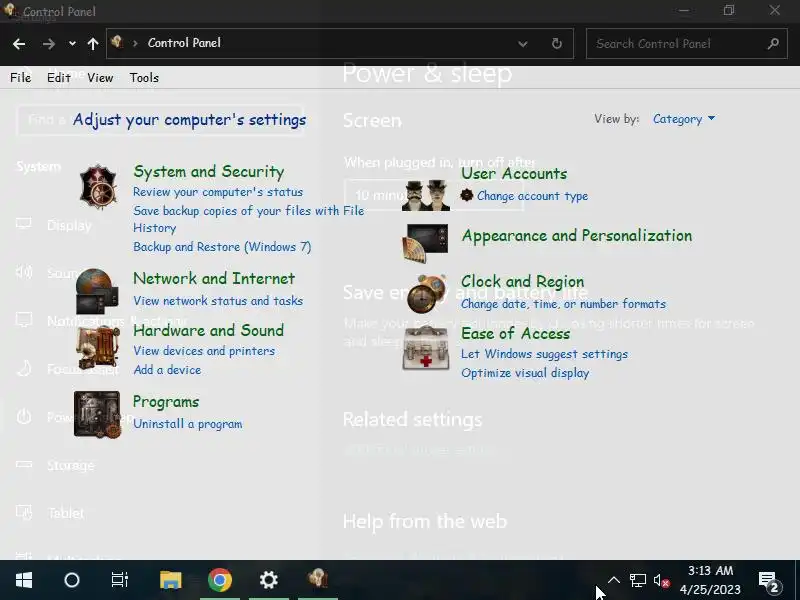Open the Programs category icon

(x=97, y=414)
